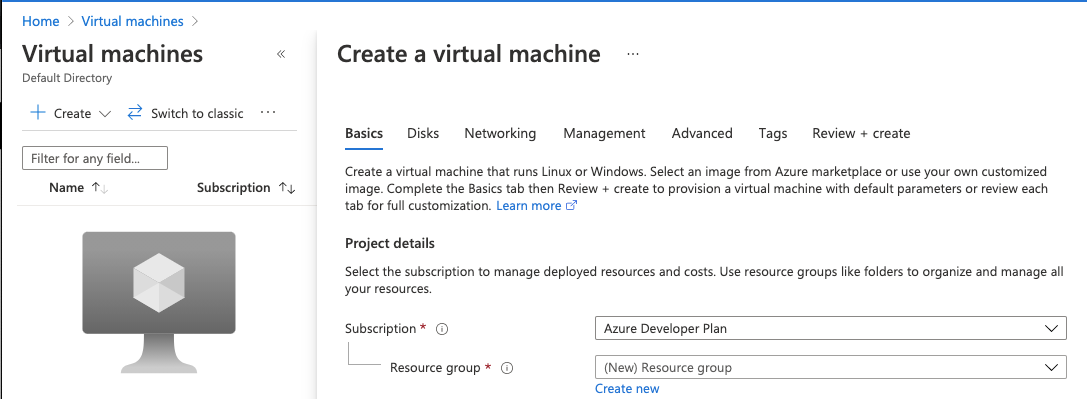Go to the Tags tab
1087x399 pixels.
[x=773, y=133]
